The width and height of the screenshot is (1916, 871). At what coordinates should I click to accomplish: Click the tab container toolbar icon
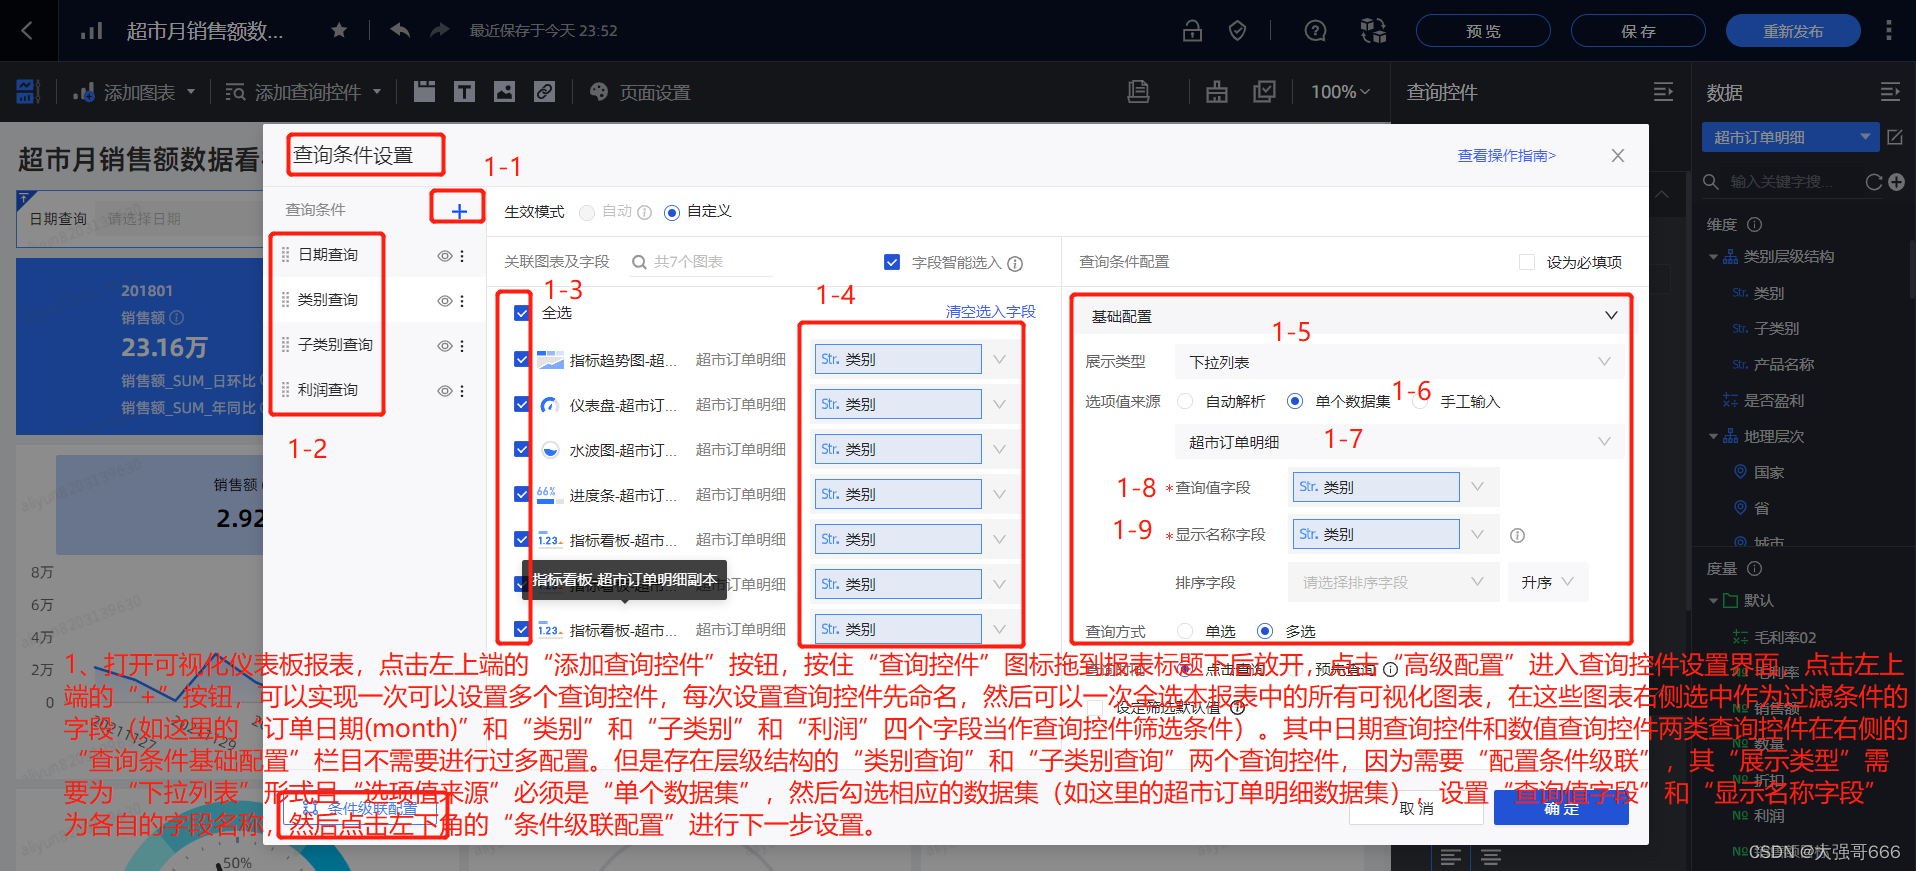click(x=424, y=92)
